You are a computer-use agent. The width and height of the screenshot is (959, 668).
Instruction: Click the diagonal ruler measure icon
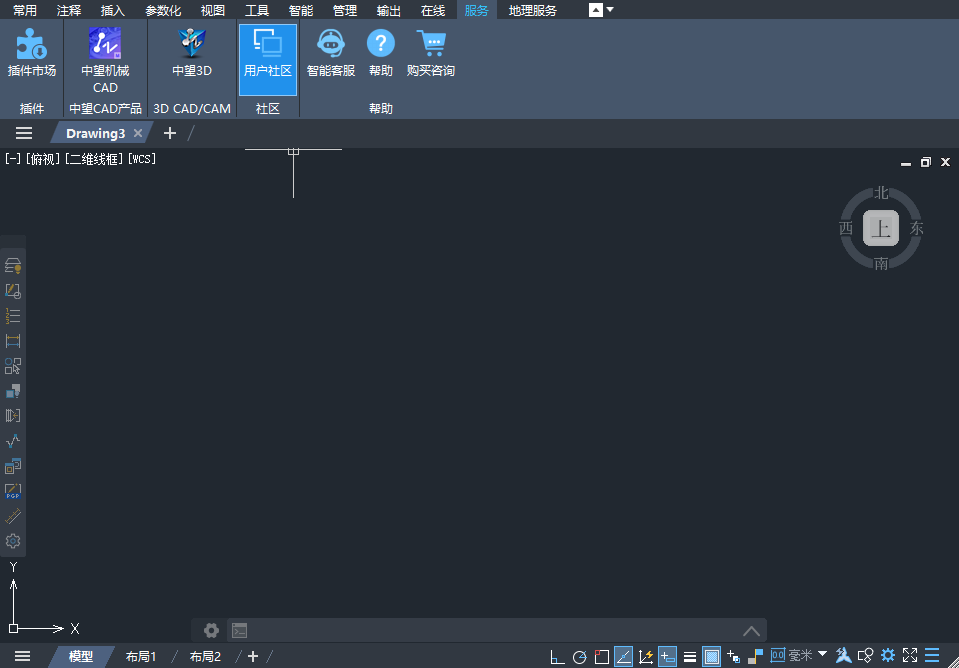(x=13, y=516)
